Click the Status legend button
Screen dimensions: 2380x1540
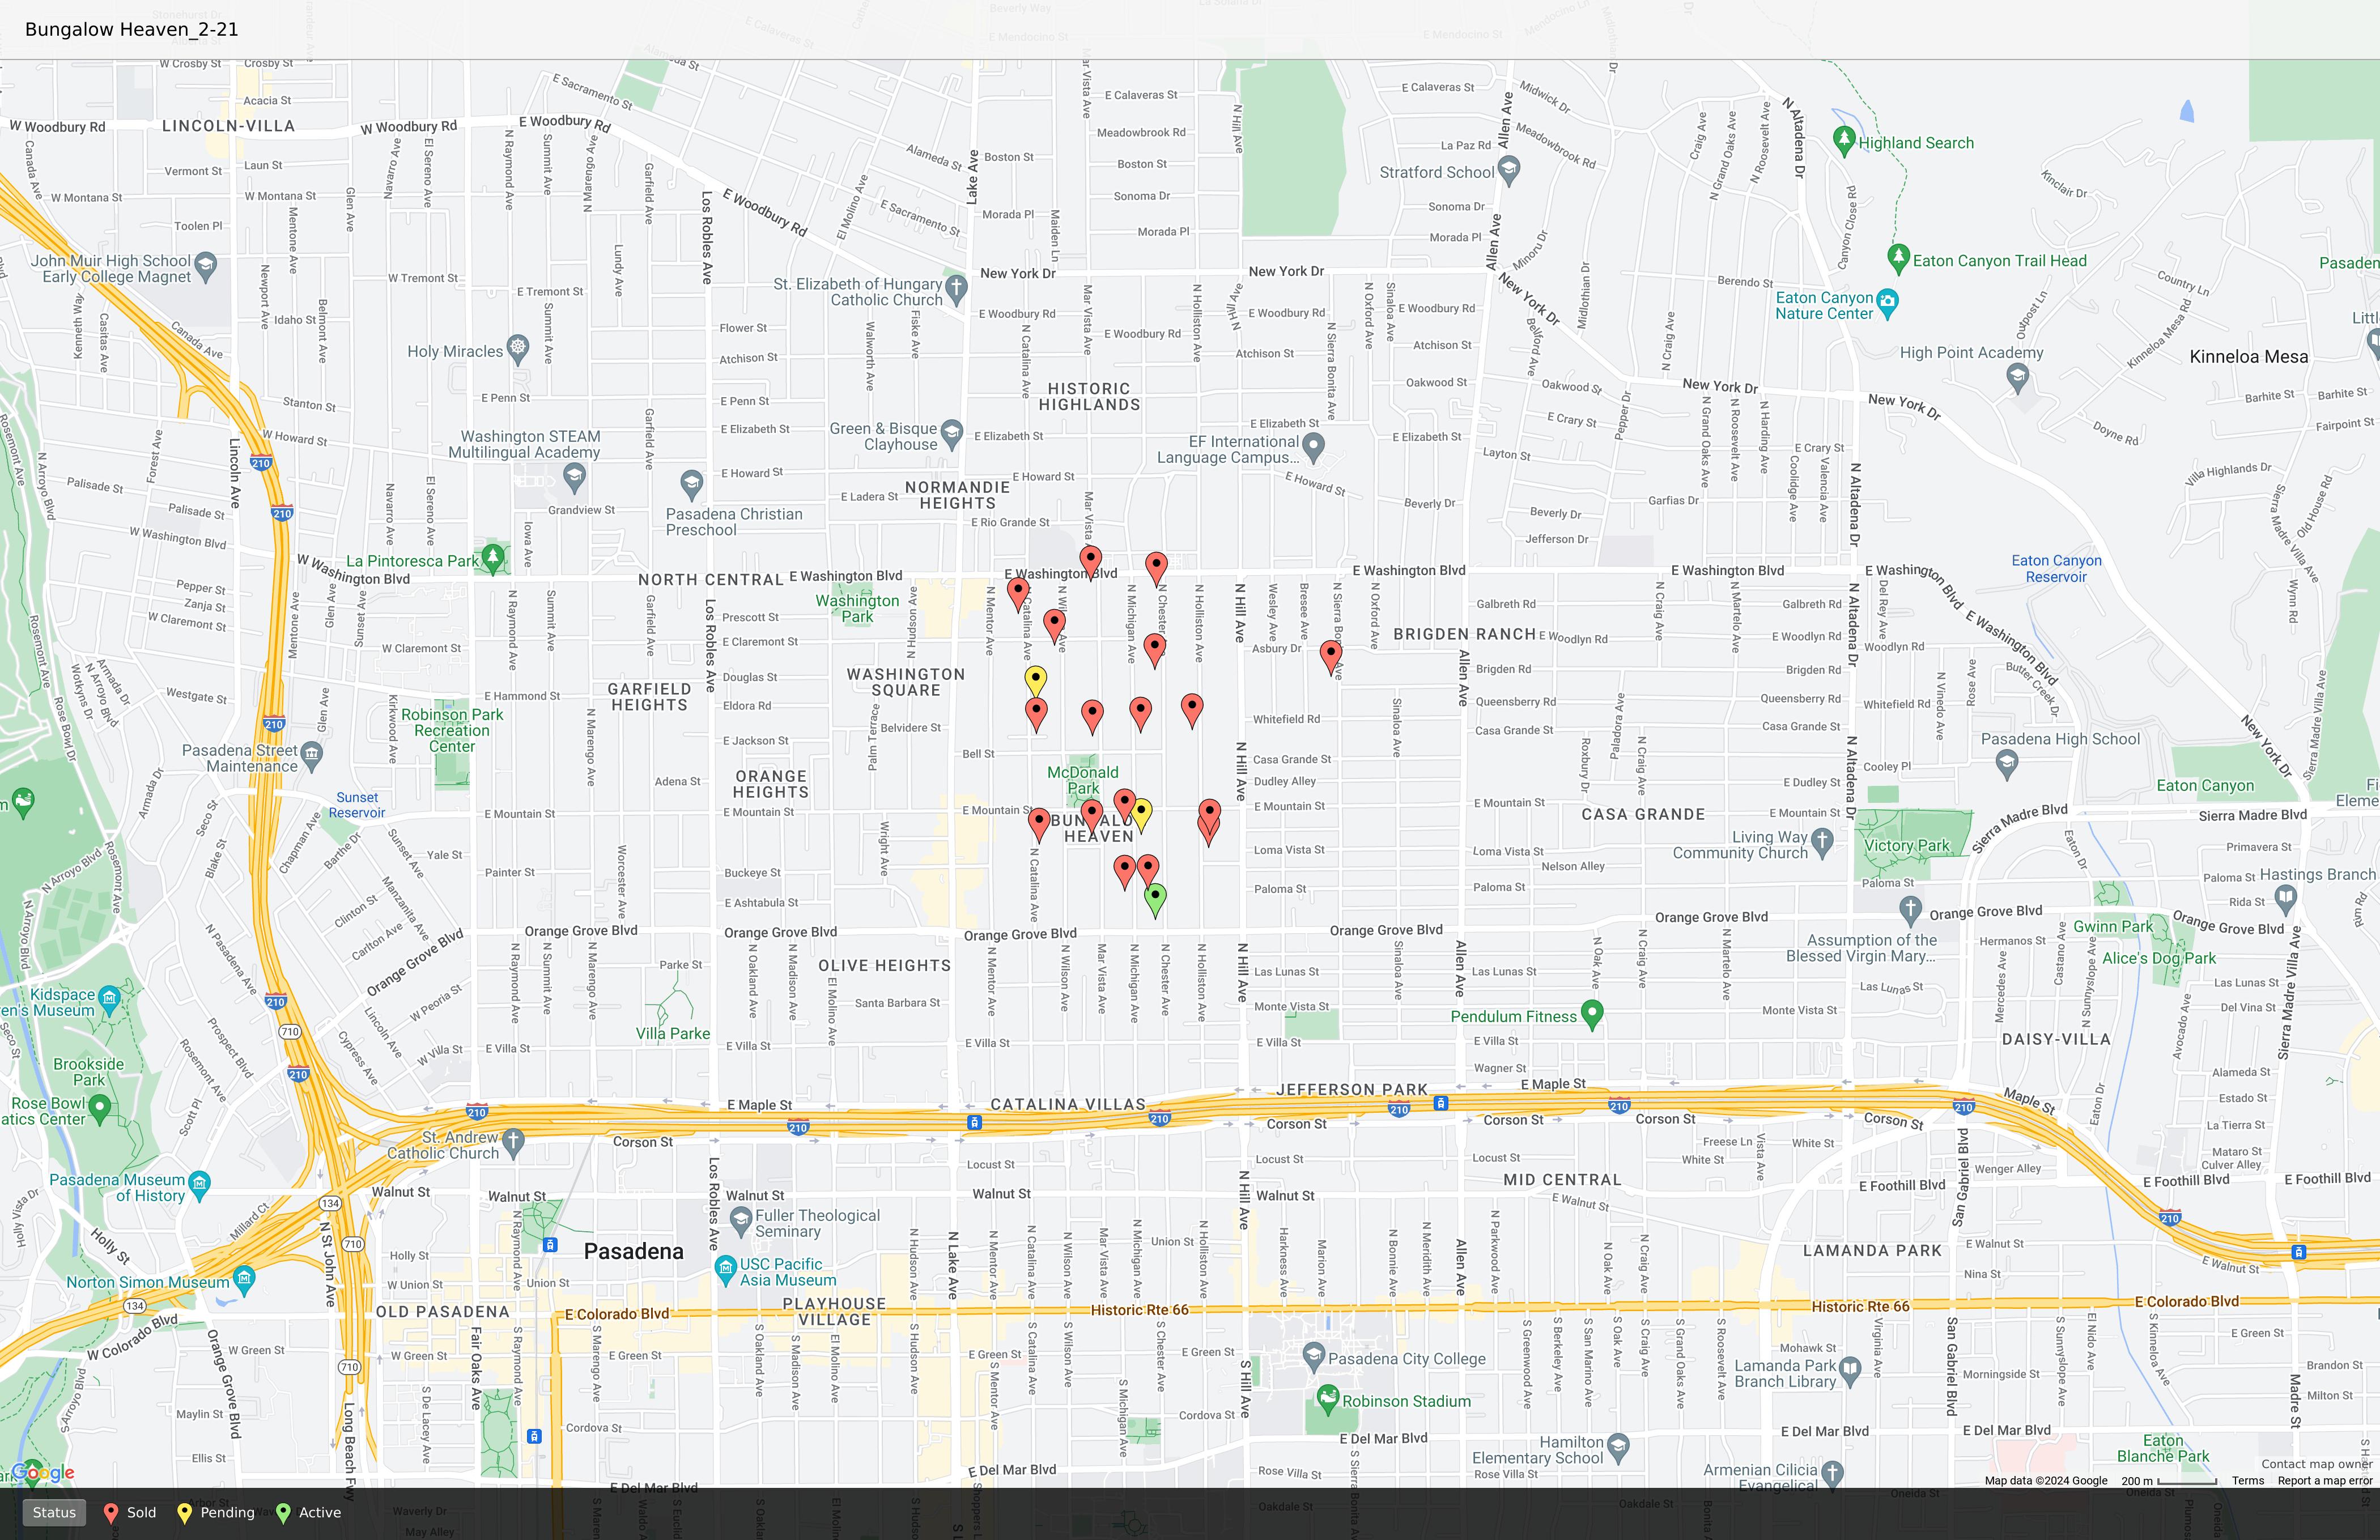(x=54, y=1512)
